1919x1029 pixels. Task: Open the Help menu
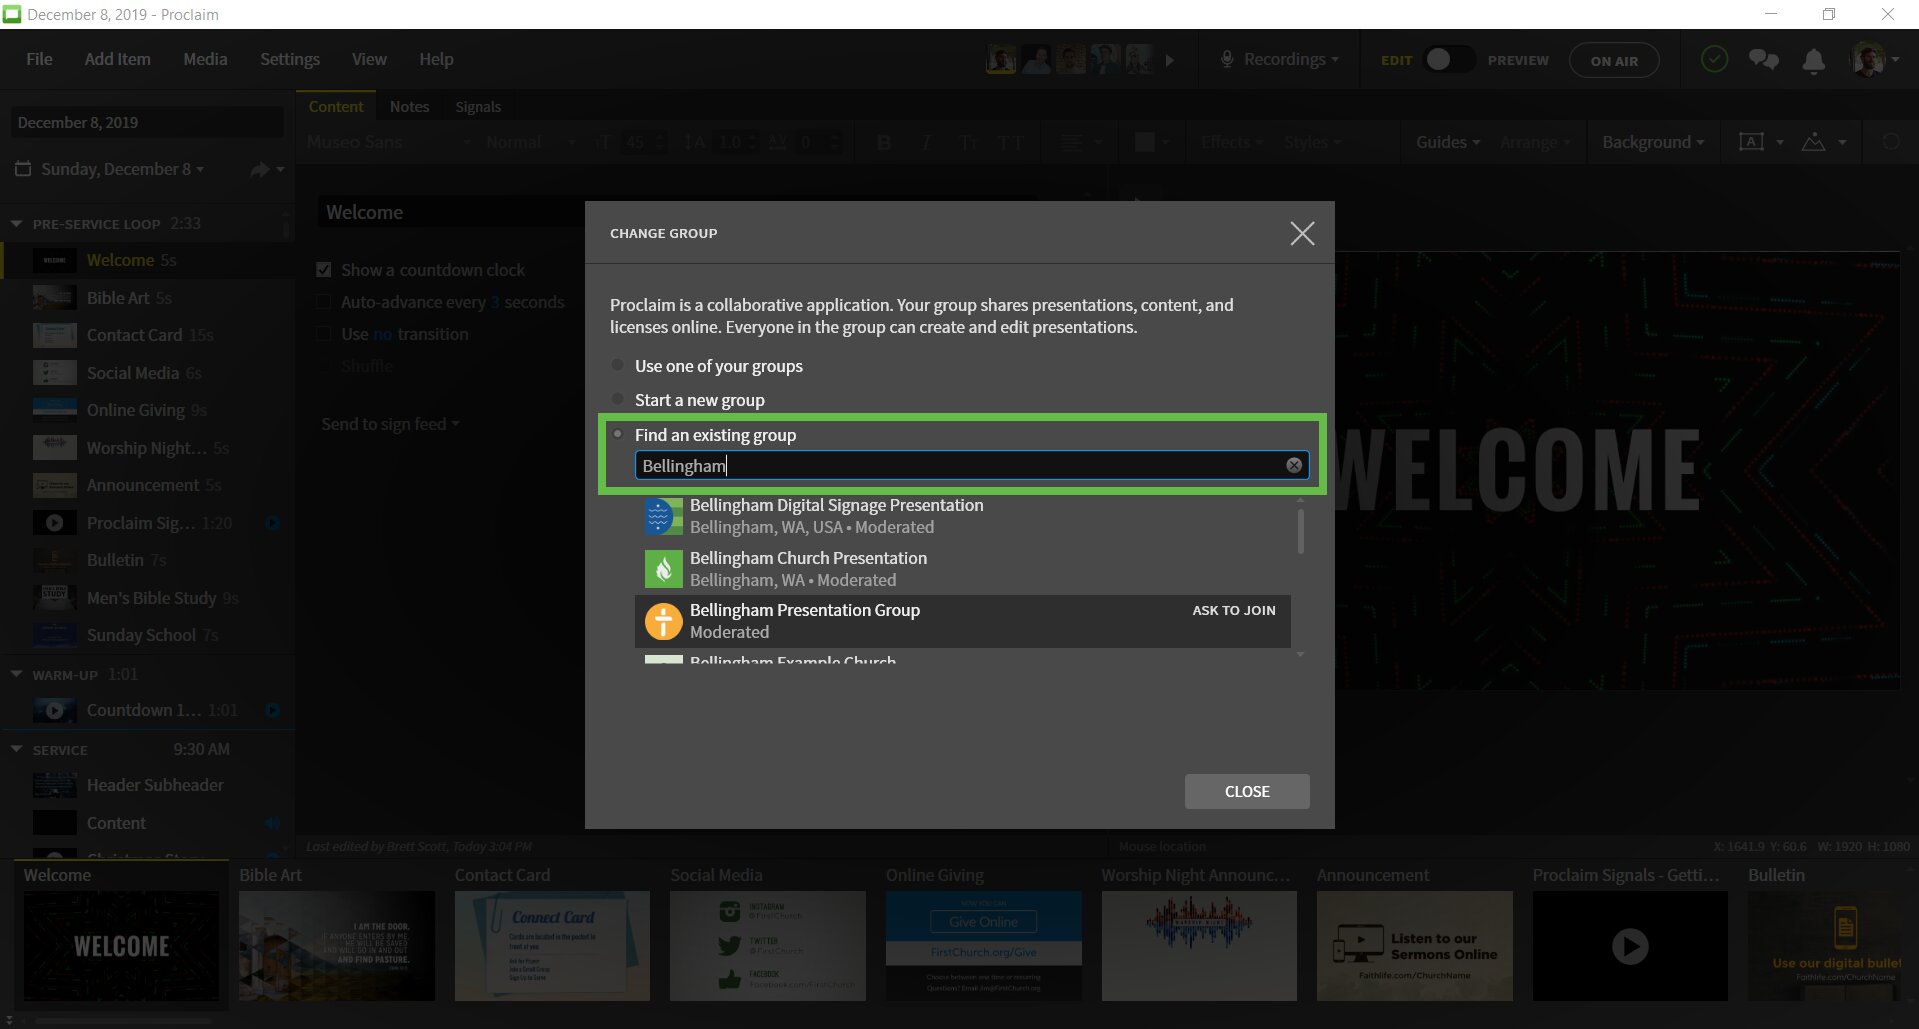pyautogui.click(x=436, y=59)
